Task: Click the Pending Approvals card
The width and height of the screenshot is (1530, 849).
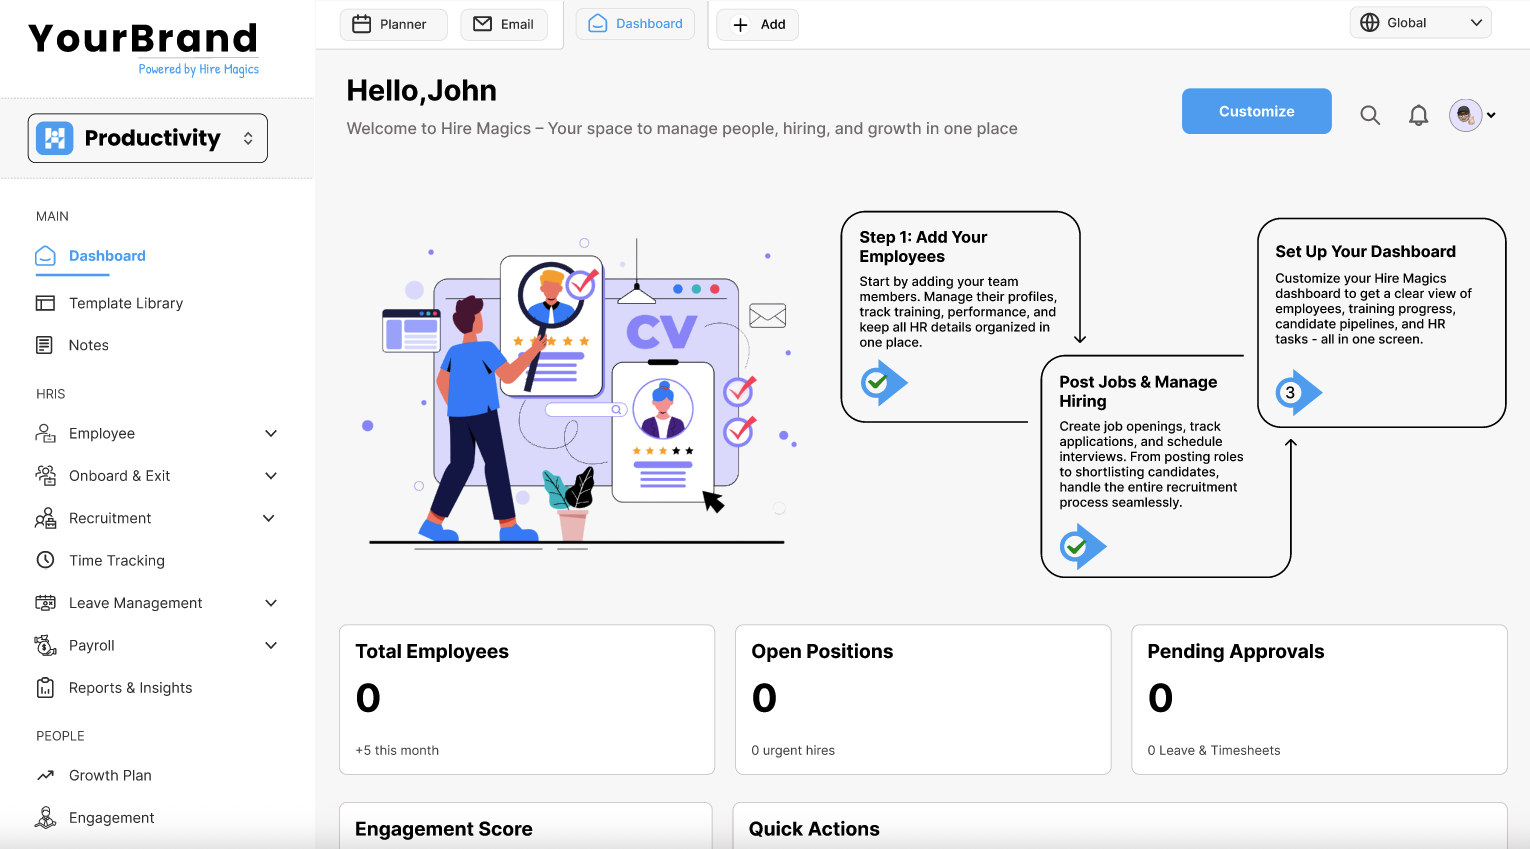Action: click(1319, 699)
